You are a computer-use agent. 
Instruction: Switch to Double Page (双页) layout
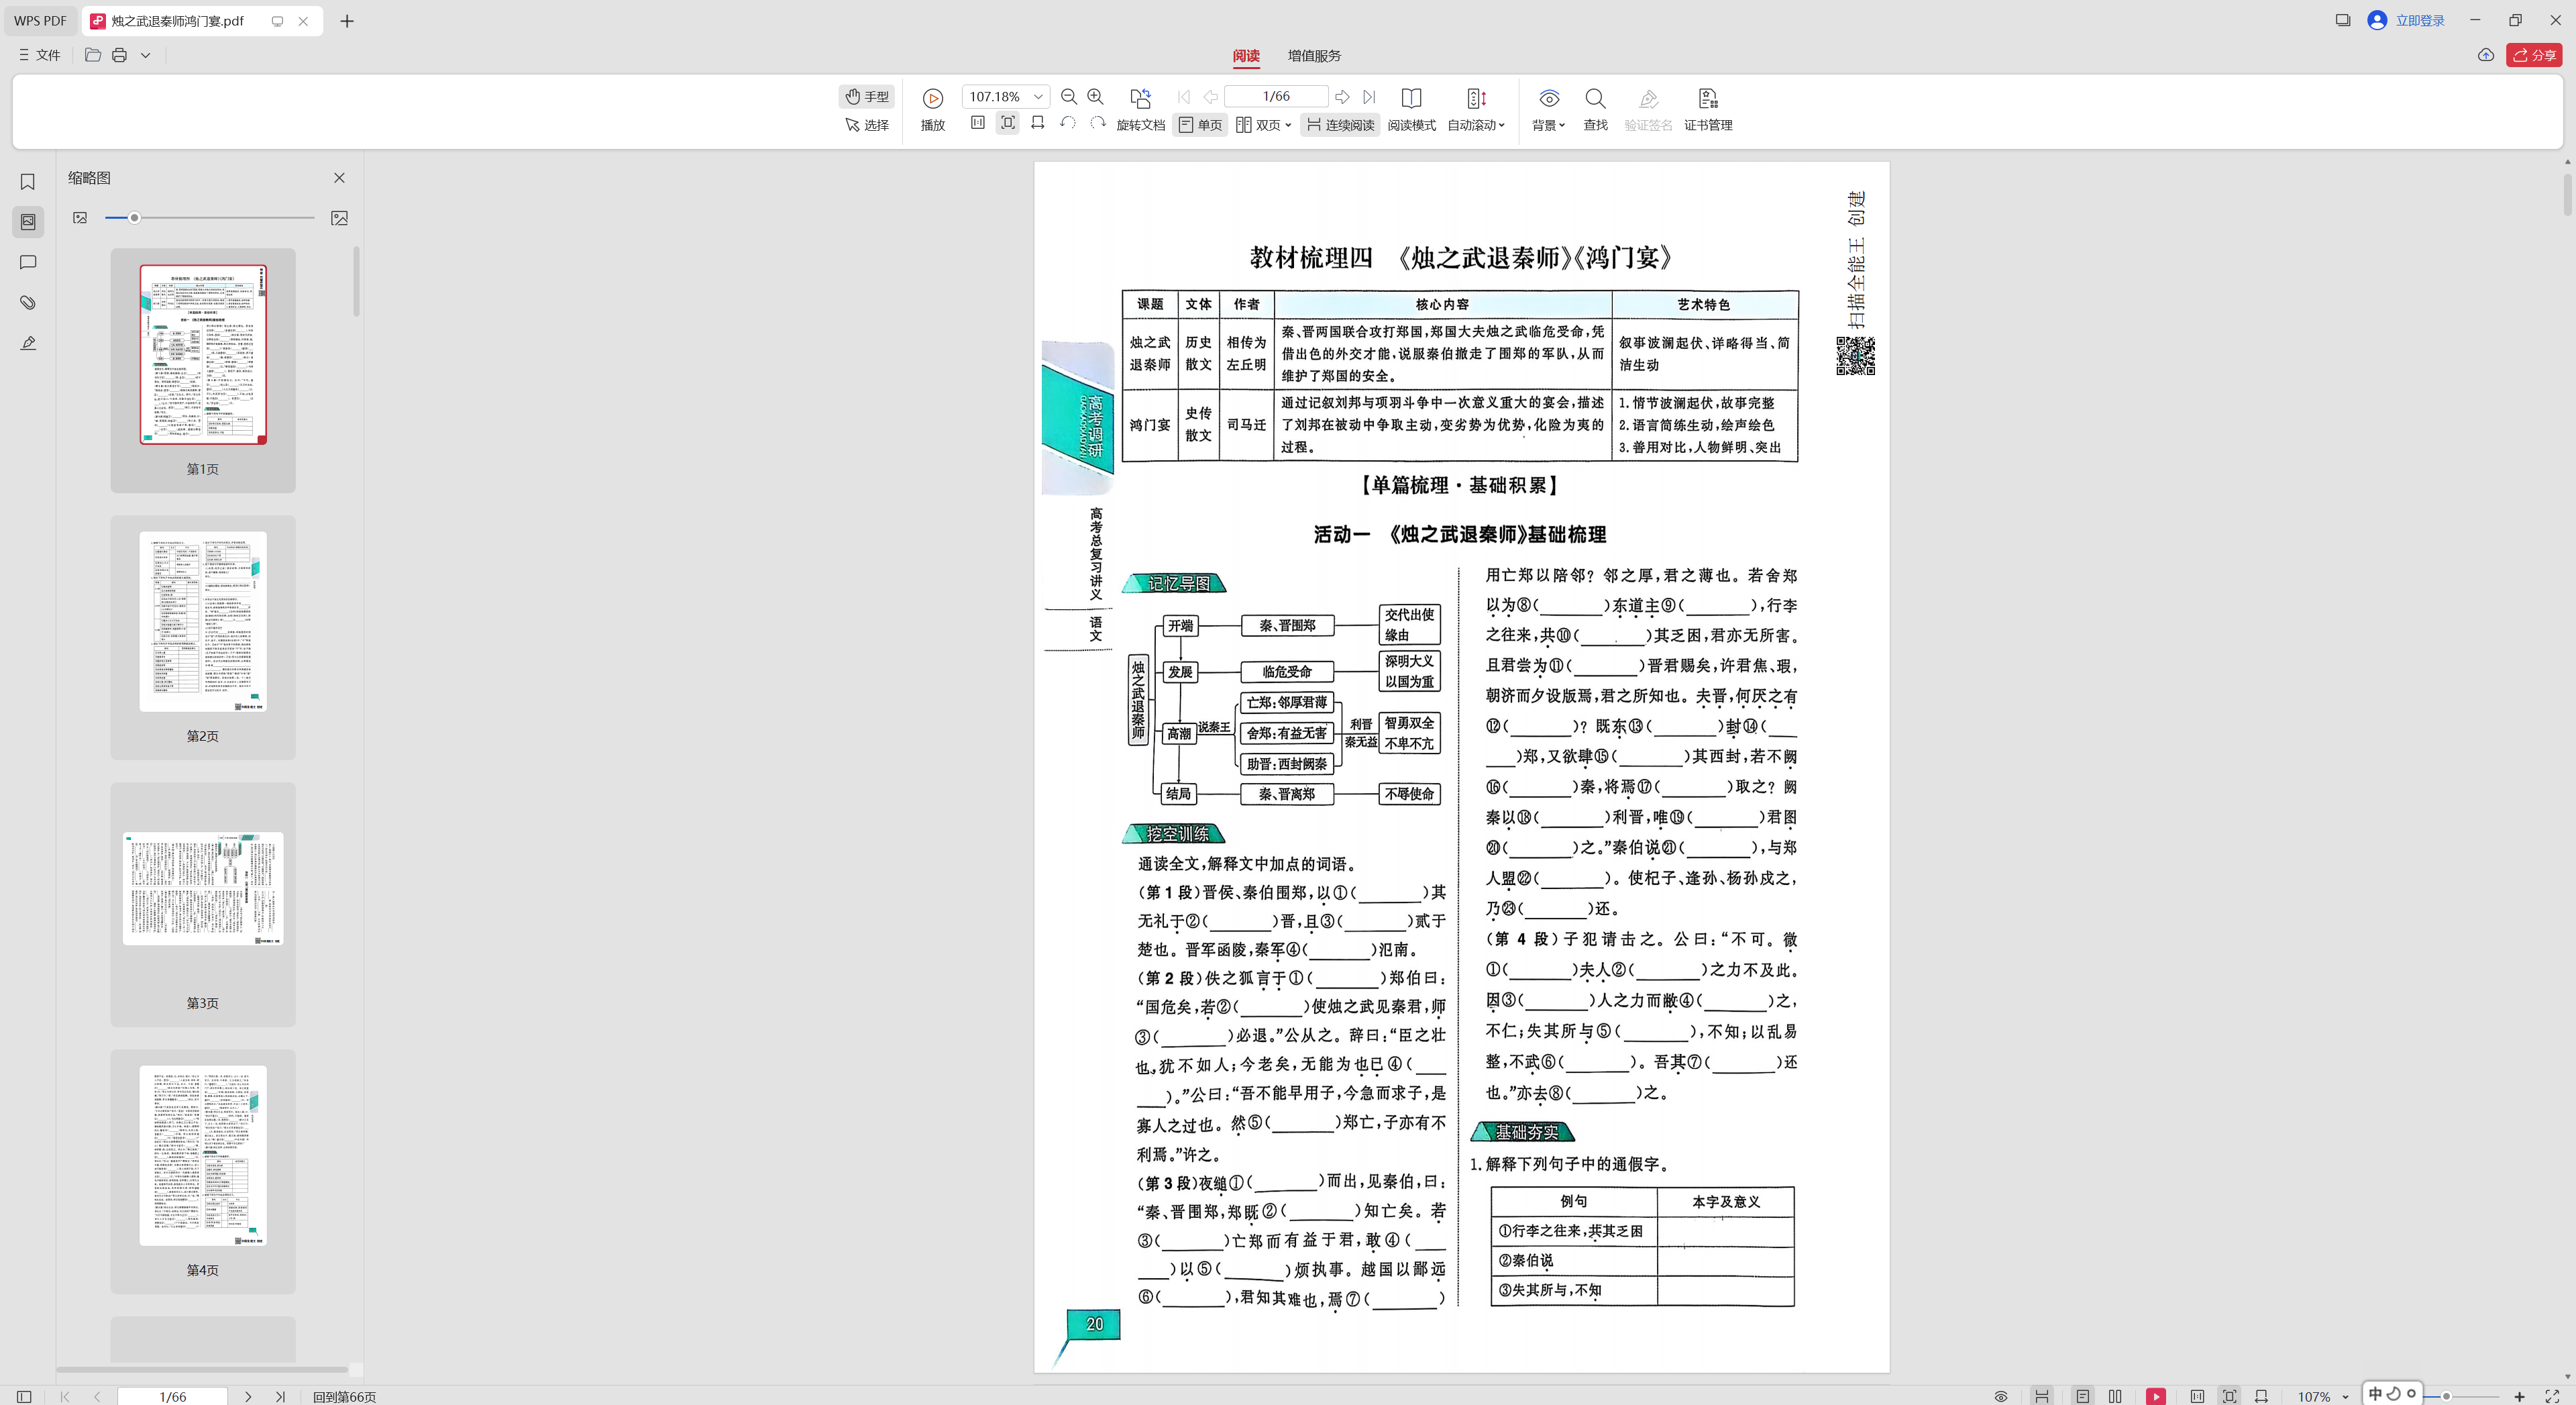click(1258, 125)
